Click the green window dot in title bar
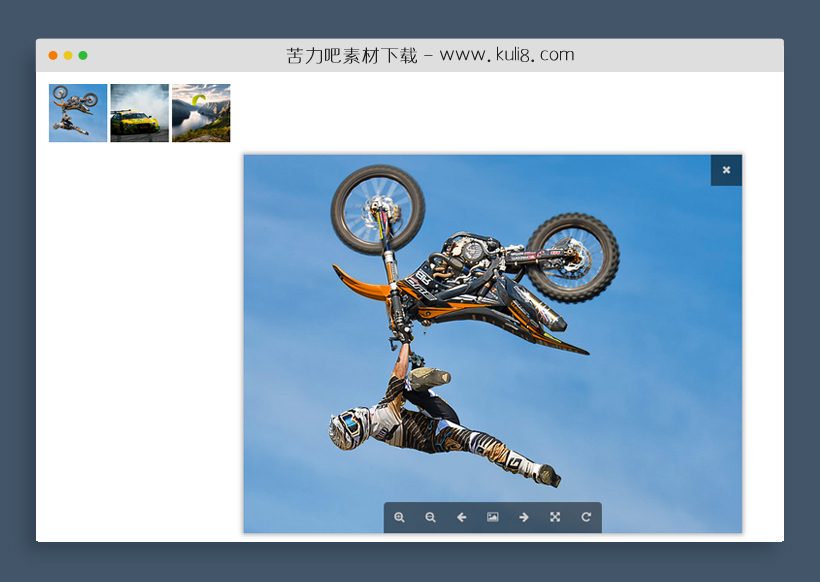Viewport: 820px width, 582px height. pyautogui.click(x=83, y=56)
